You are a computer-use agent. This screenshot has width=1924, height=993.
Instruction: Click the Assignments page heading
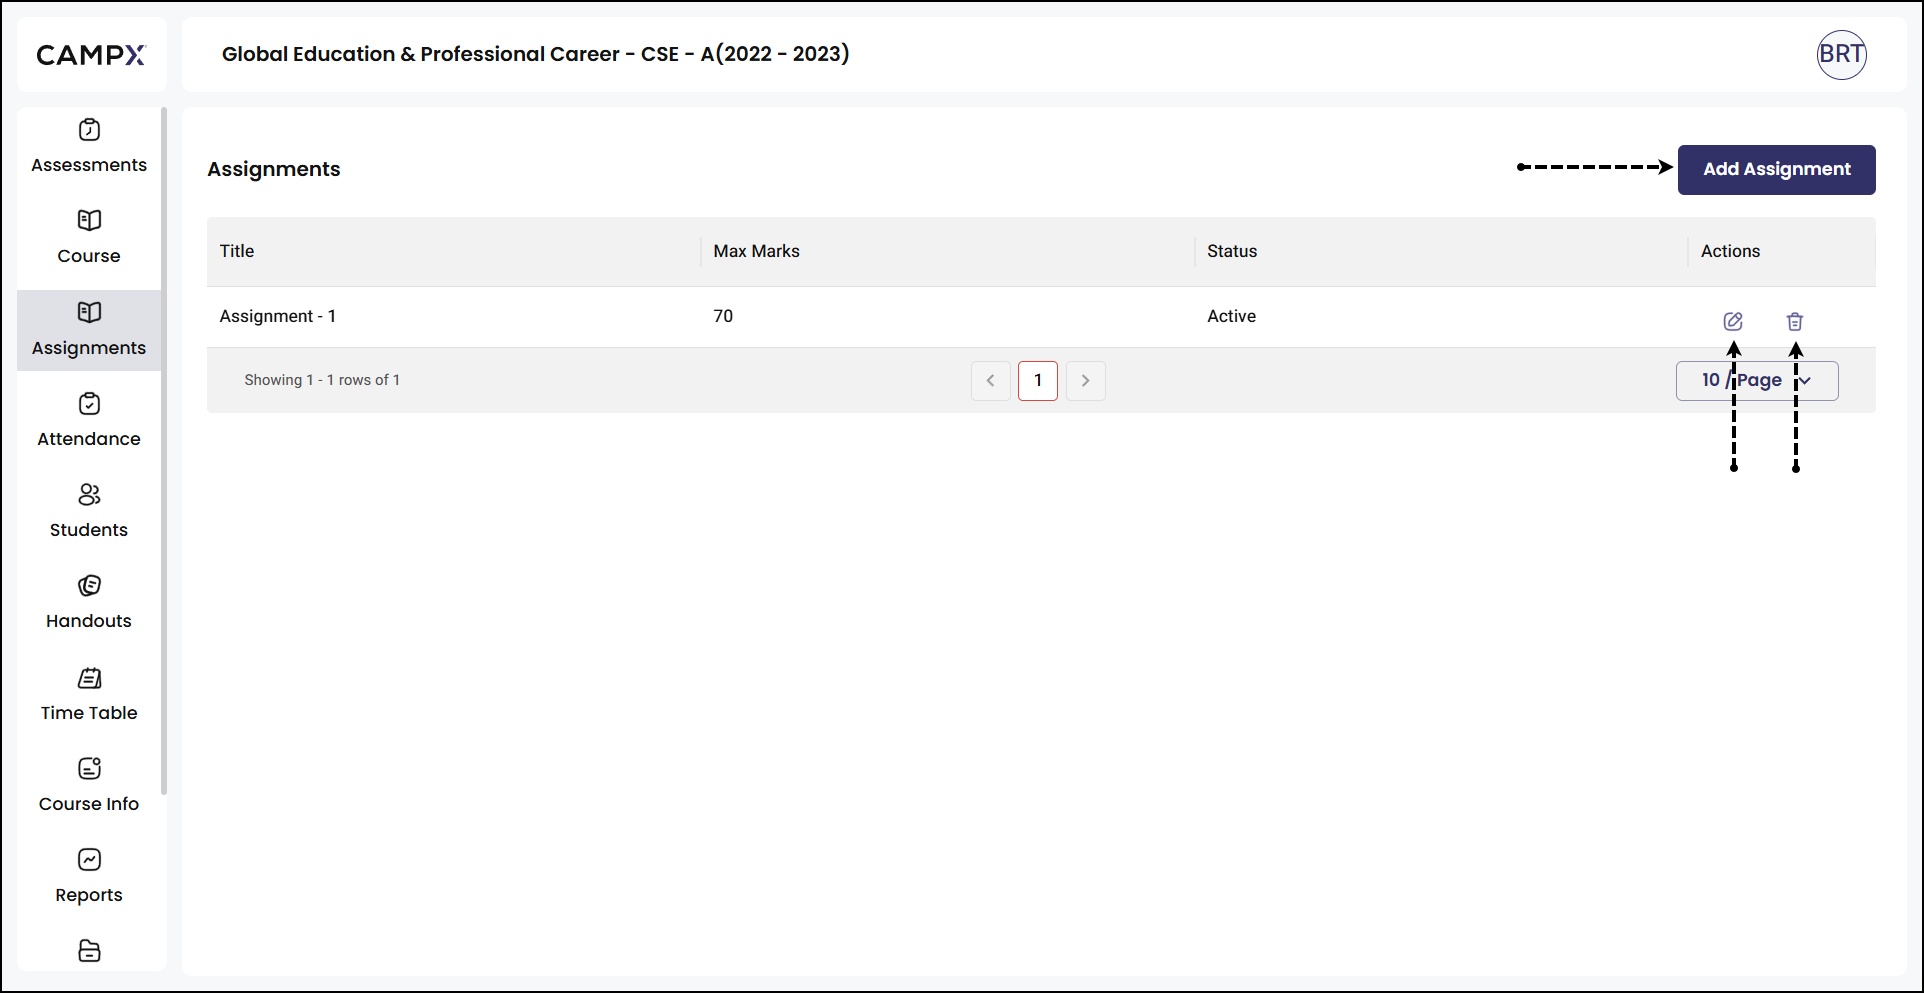274,169
